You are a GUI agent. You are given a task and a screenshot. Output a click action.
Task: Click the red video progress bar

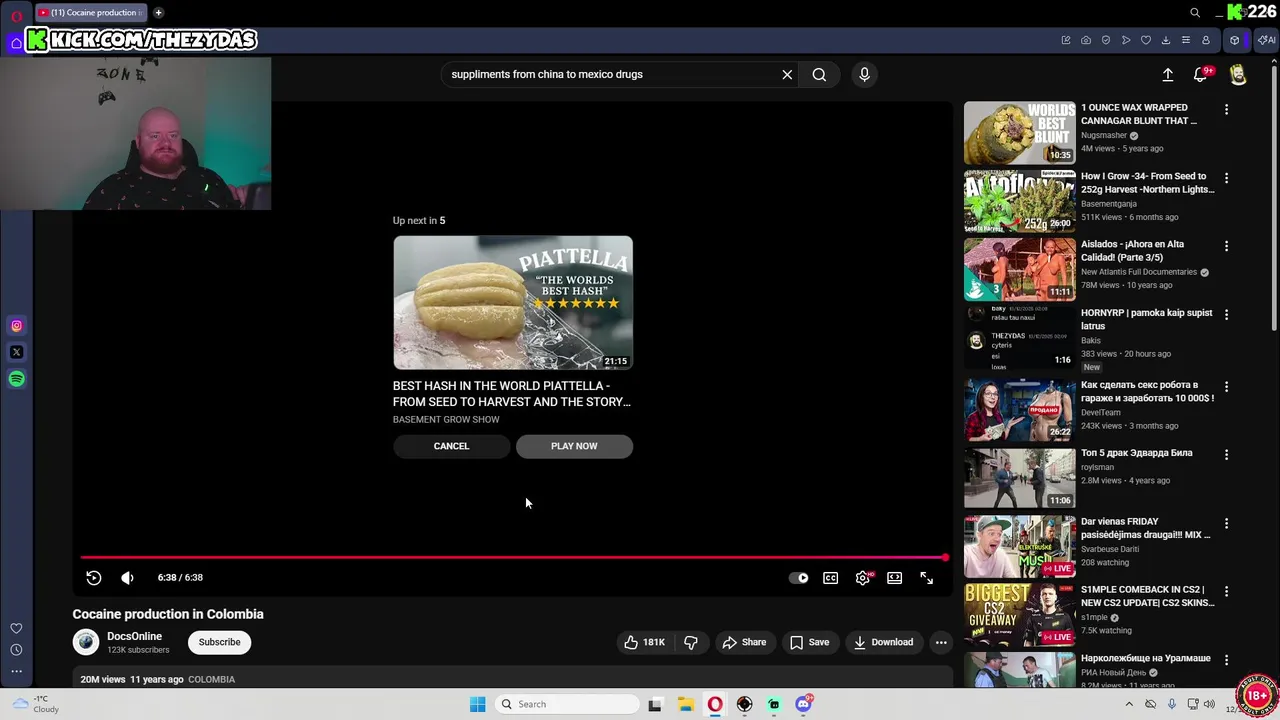click(x=513, y=557)
